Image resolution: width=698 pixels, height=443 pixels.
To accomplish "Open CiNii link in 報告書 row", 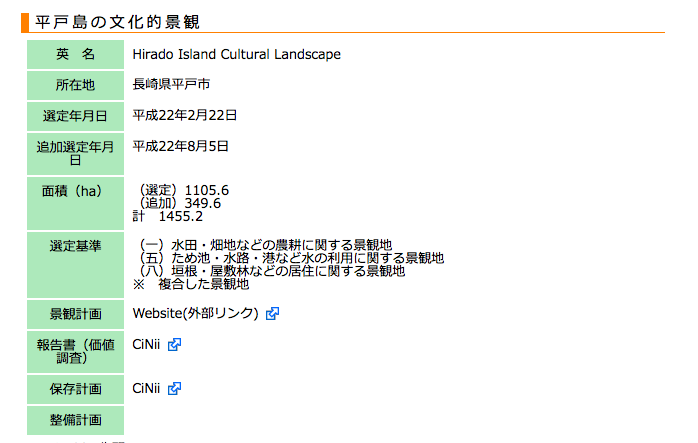I will point(146,345).
